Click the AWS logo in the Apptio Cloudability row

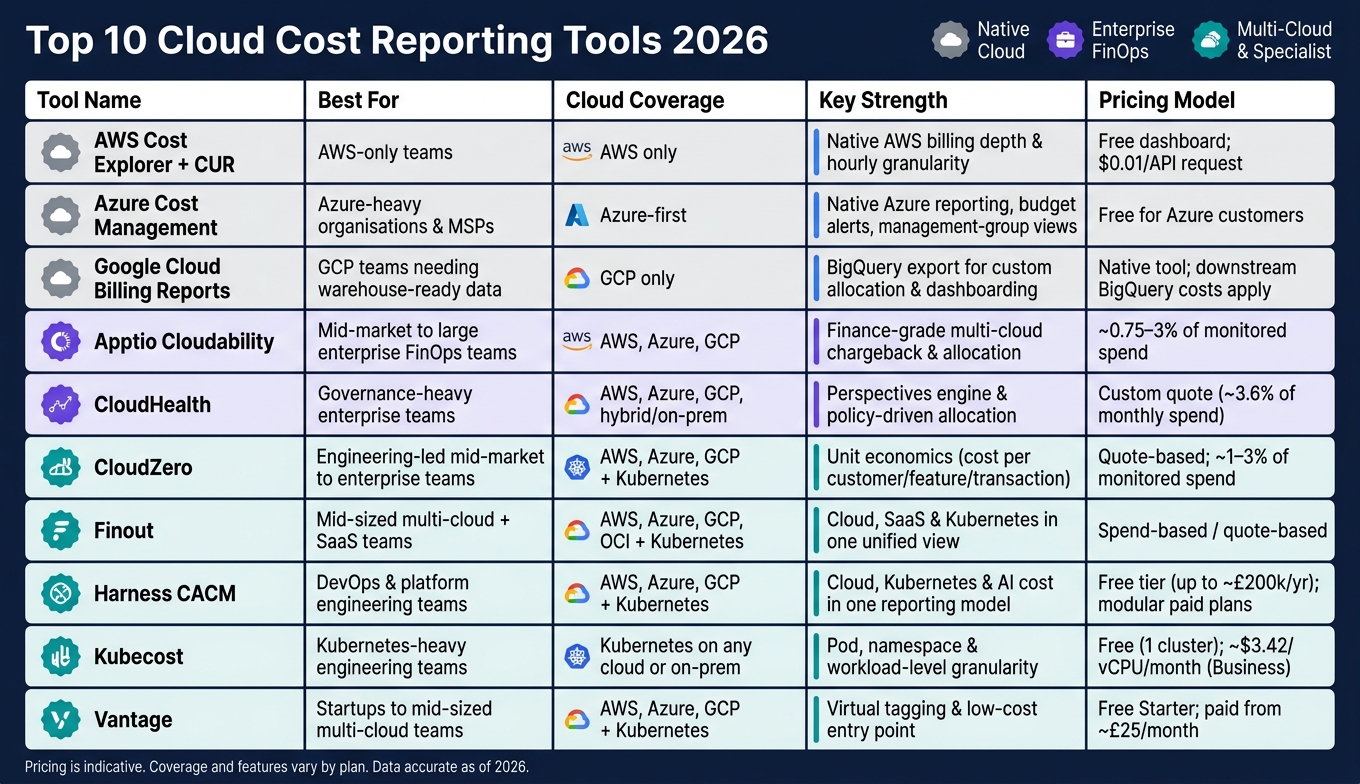coord(577,340)
